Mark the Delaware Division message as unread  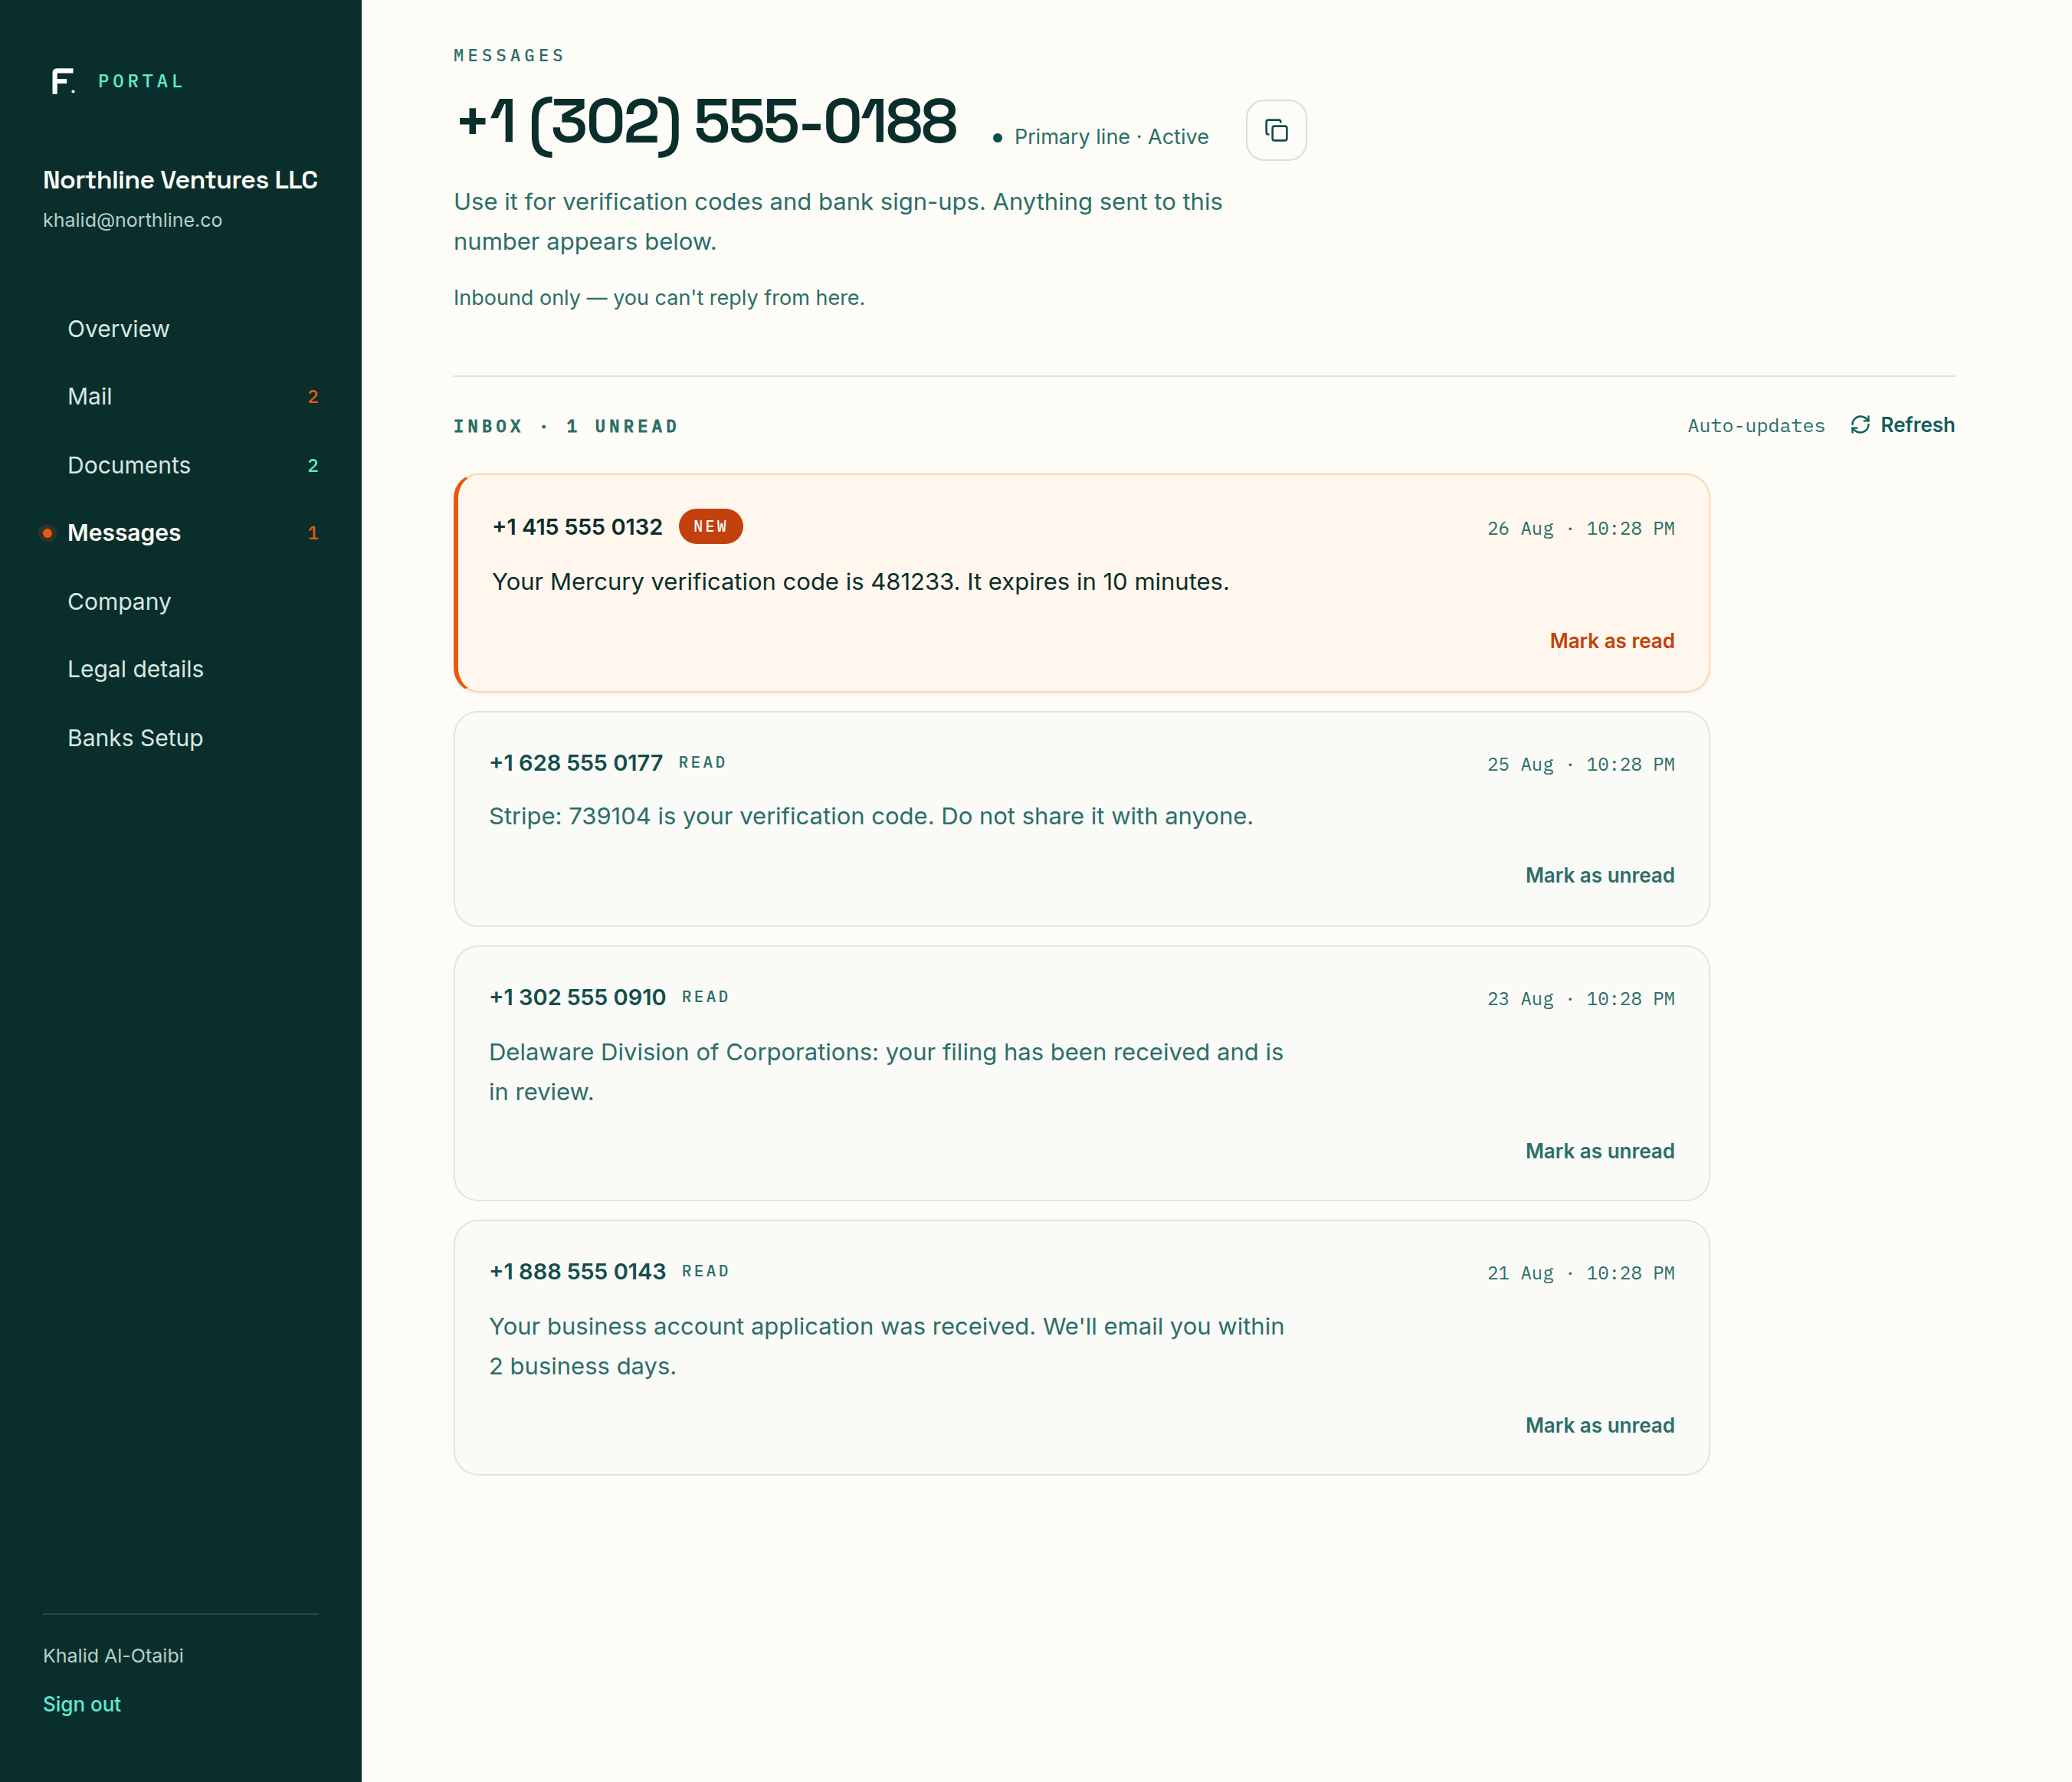tap(1600, 1151)
